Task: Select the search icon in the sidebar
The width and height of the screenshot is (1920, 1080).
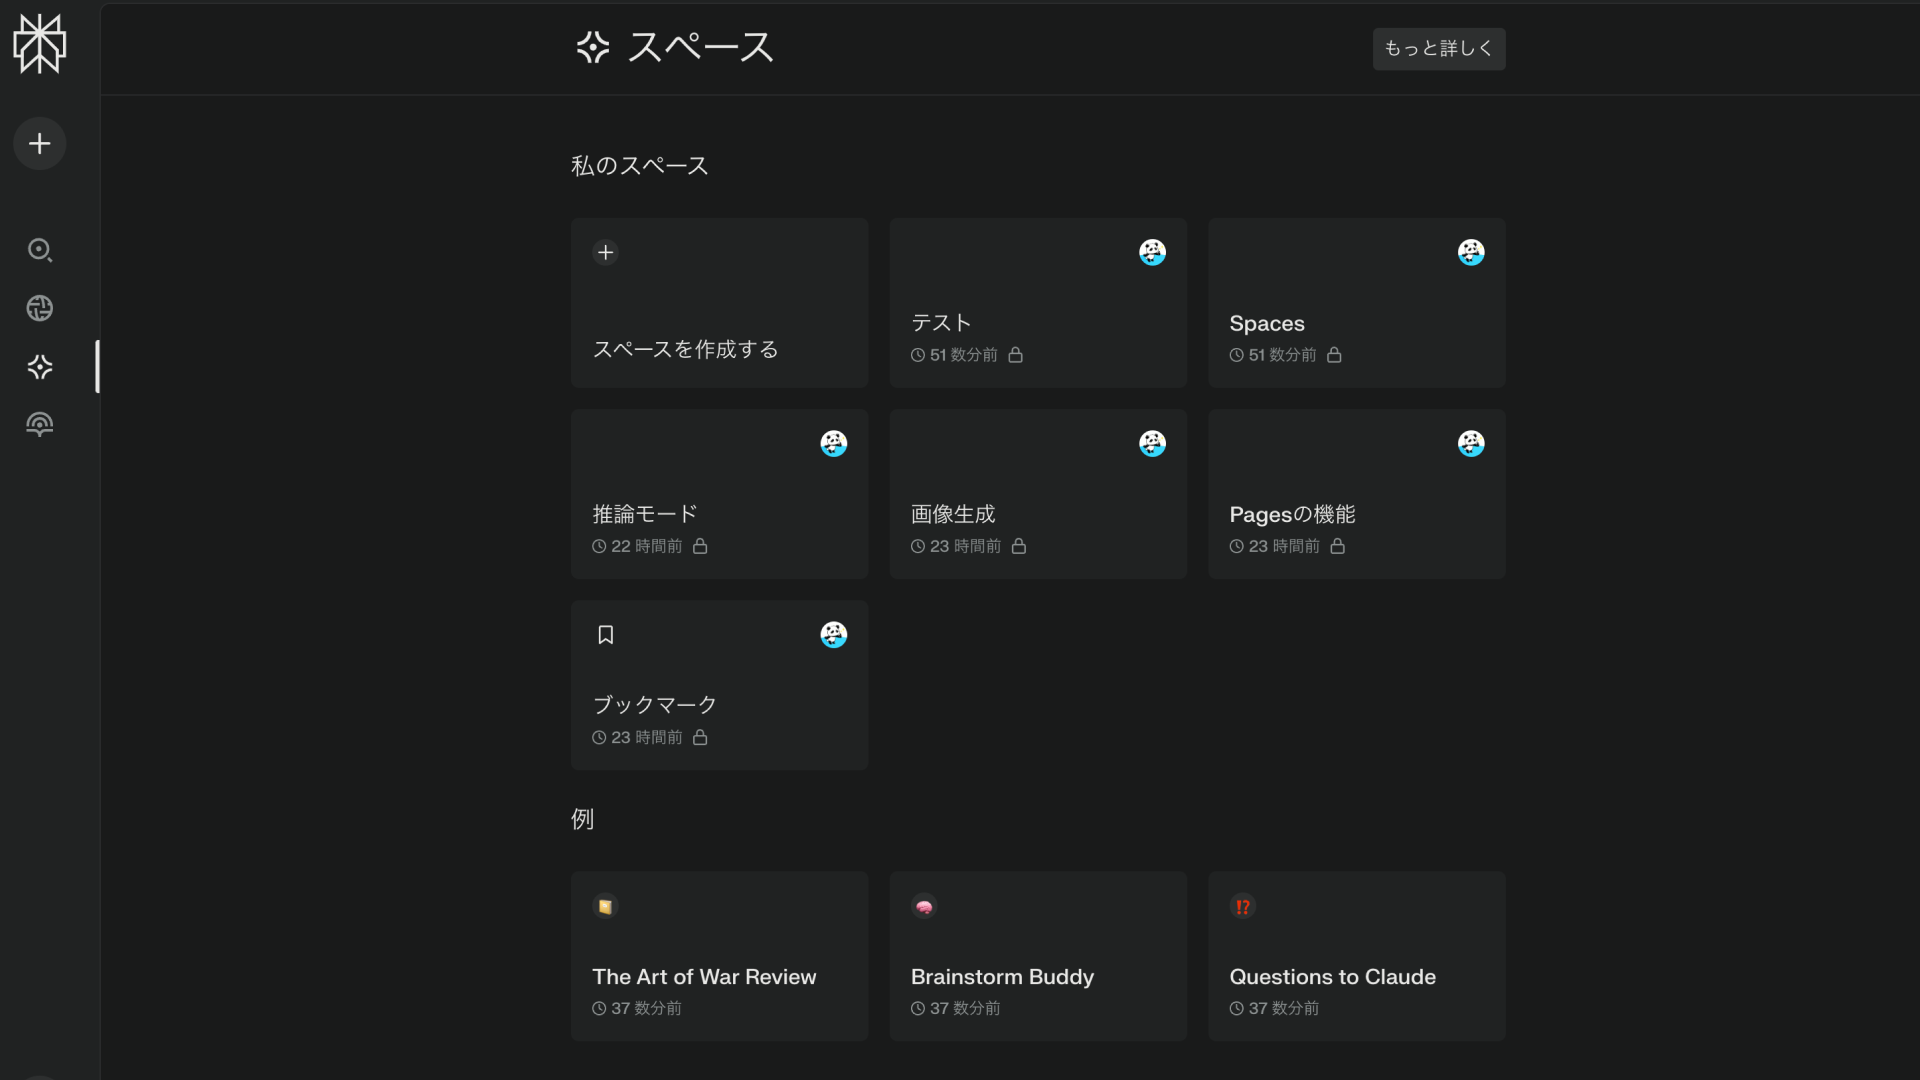Action: tap(39, 250)
